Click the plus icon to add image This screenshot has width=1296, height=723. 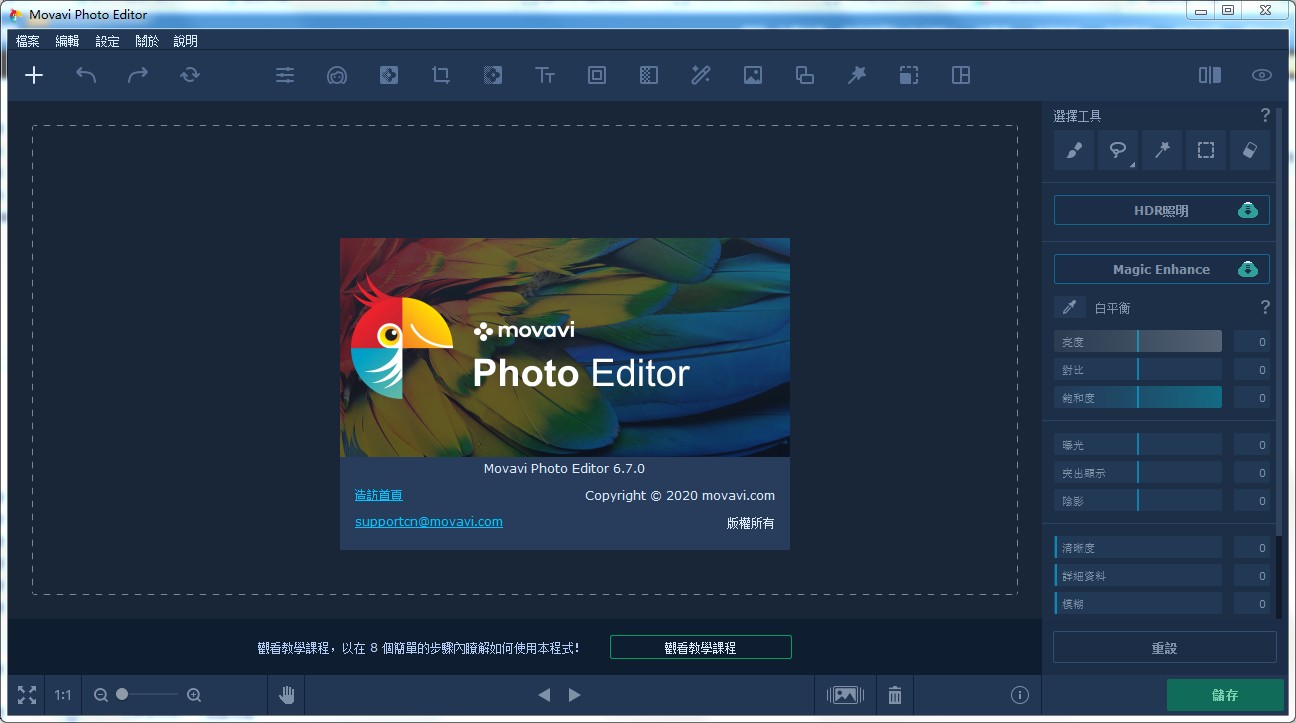pos(34,75)
